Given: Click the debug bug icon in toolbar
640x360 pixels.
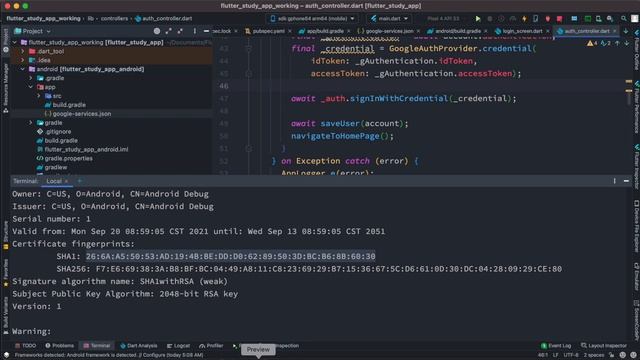Looking at the screenshot, I should (x=490, y=19).
